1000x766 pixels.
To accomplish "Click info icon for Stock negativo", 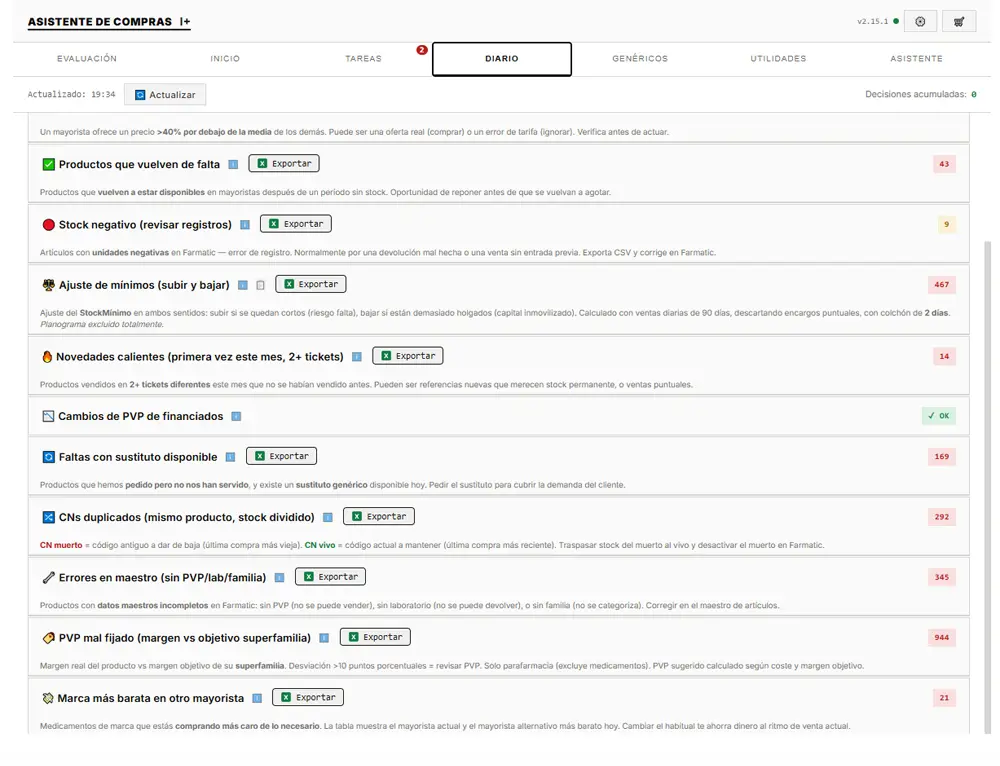I will tap(245, 225).
